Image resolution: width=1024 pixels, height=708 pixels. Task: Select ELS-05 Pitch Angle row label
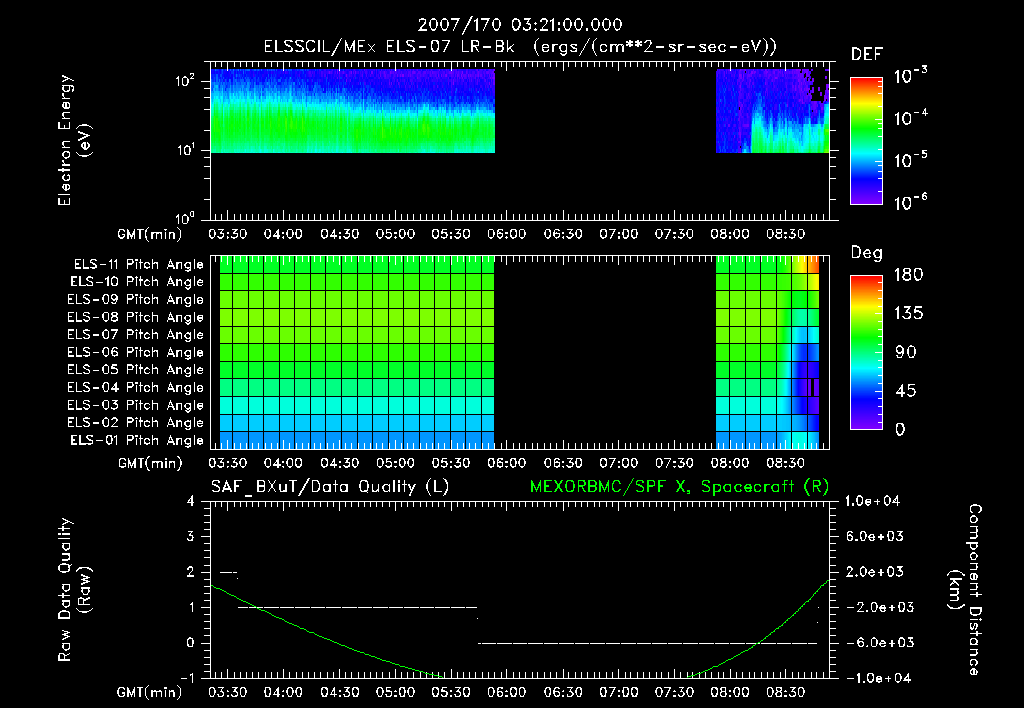(x=135, y=370)
